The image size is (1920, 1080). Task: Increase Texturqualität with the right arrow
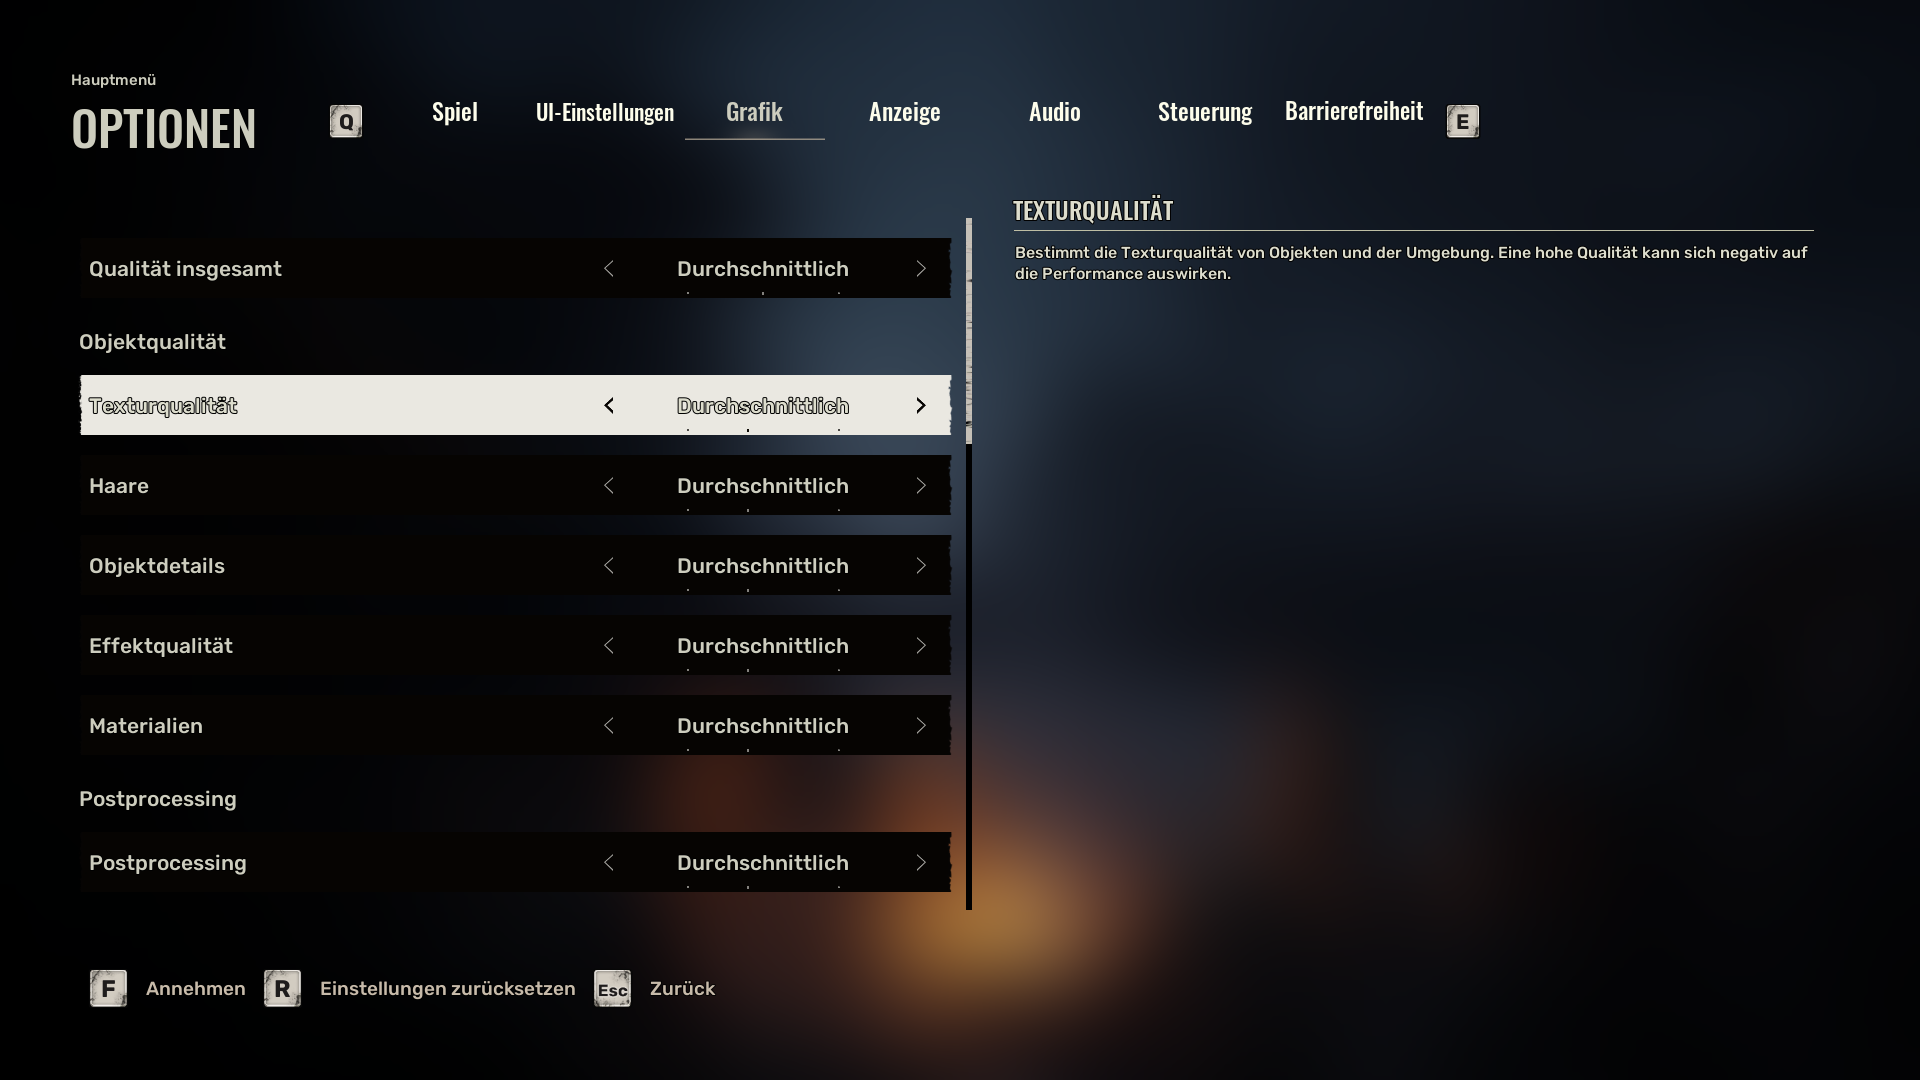click(921, 406)
